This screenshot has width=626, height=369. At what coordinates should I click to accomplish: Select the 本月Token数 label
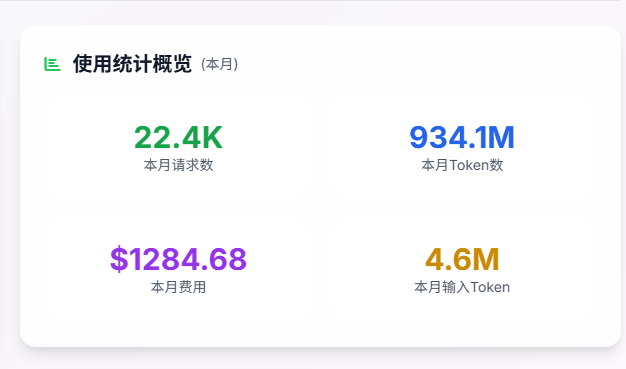coord(462,165)
